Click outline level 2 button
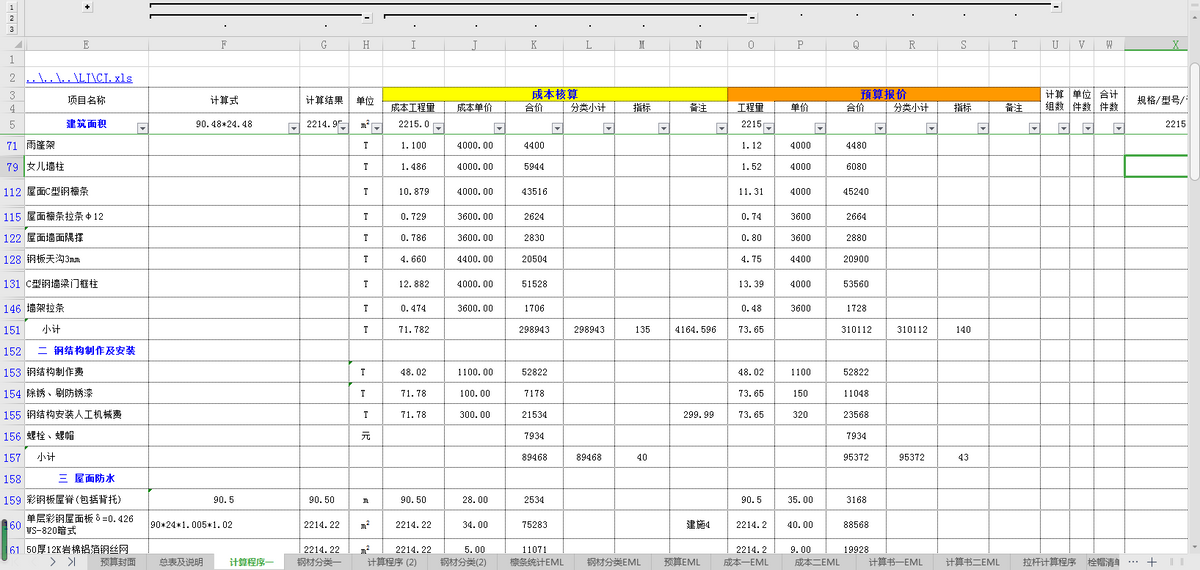The height and width of the screenshot is (570, 1200). click(x=11, y=18)
